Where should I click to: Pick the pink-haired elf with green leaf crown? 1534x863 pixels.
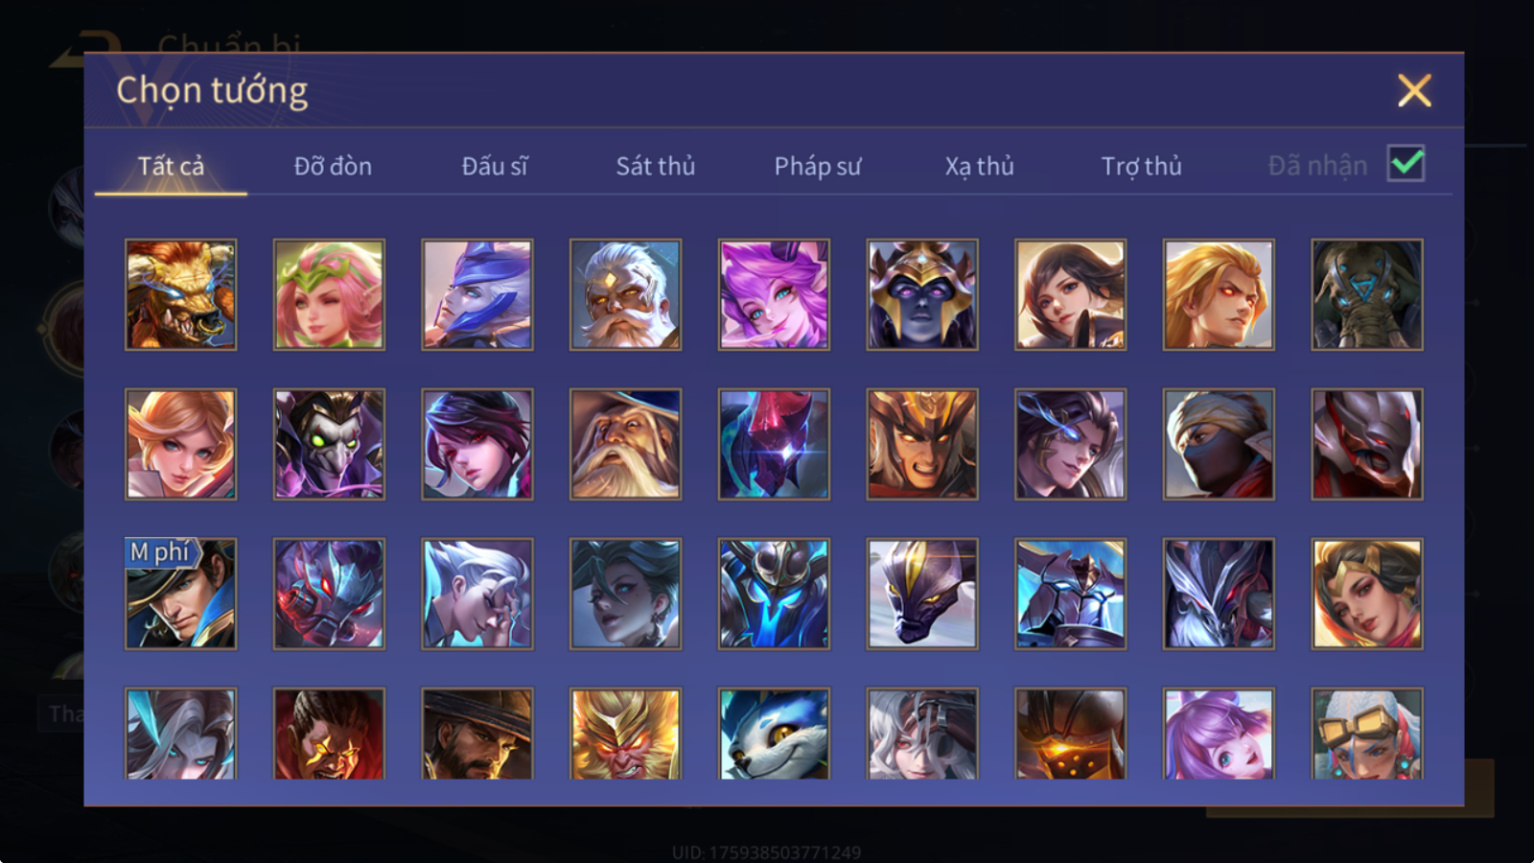pyautogui.click(x=329, y=294)
